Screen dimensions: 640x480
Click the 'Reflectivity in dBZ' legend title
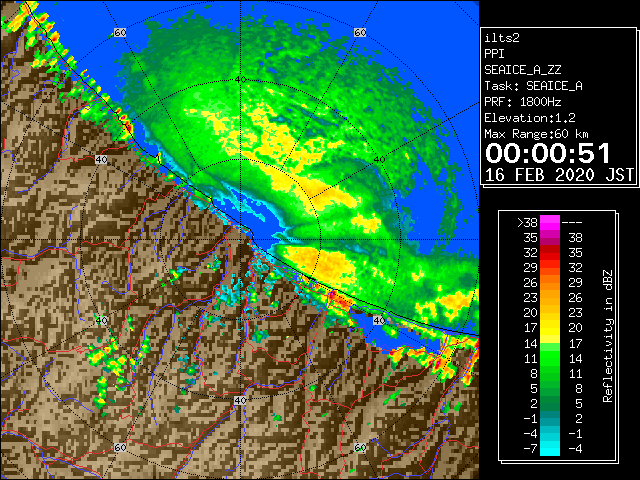point(607,336)
